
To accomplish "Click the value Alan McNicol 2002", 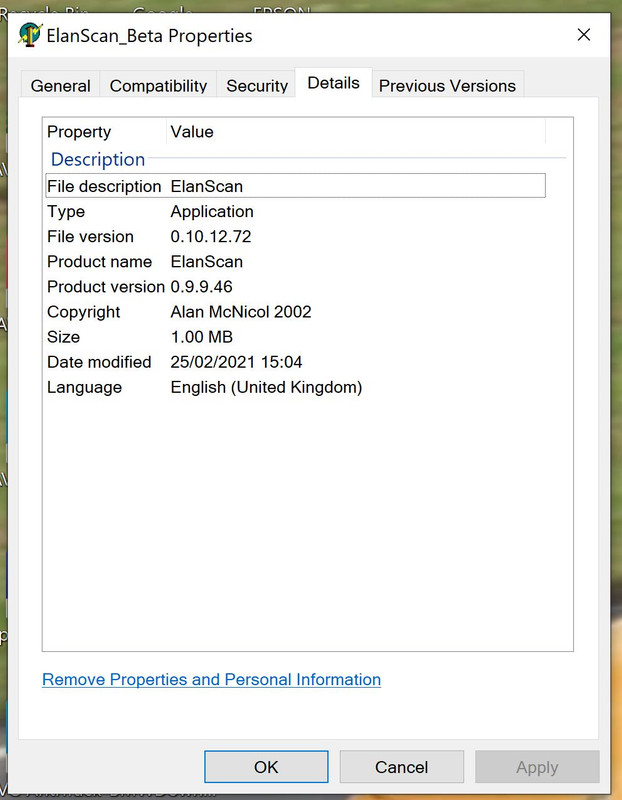I will click(241, 312).
